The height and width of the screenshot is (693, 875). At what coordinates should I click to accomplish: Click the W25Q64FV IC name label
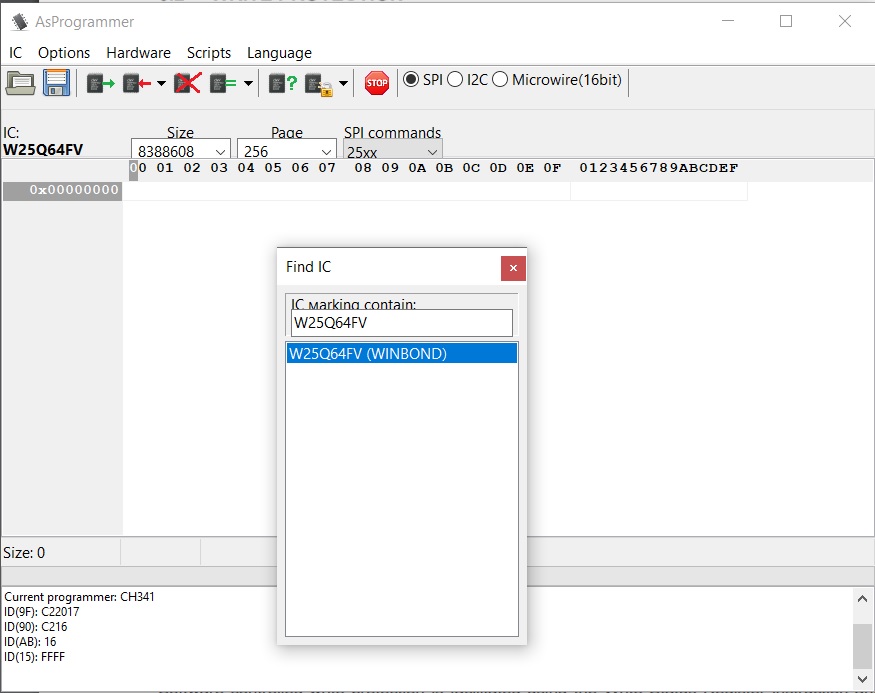click(43, 150)
